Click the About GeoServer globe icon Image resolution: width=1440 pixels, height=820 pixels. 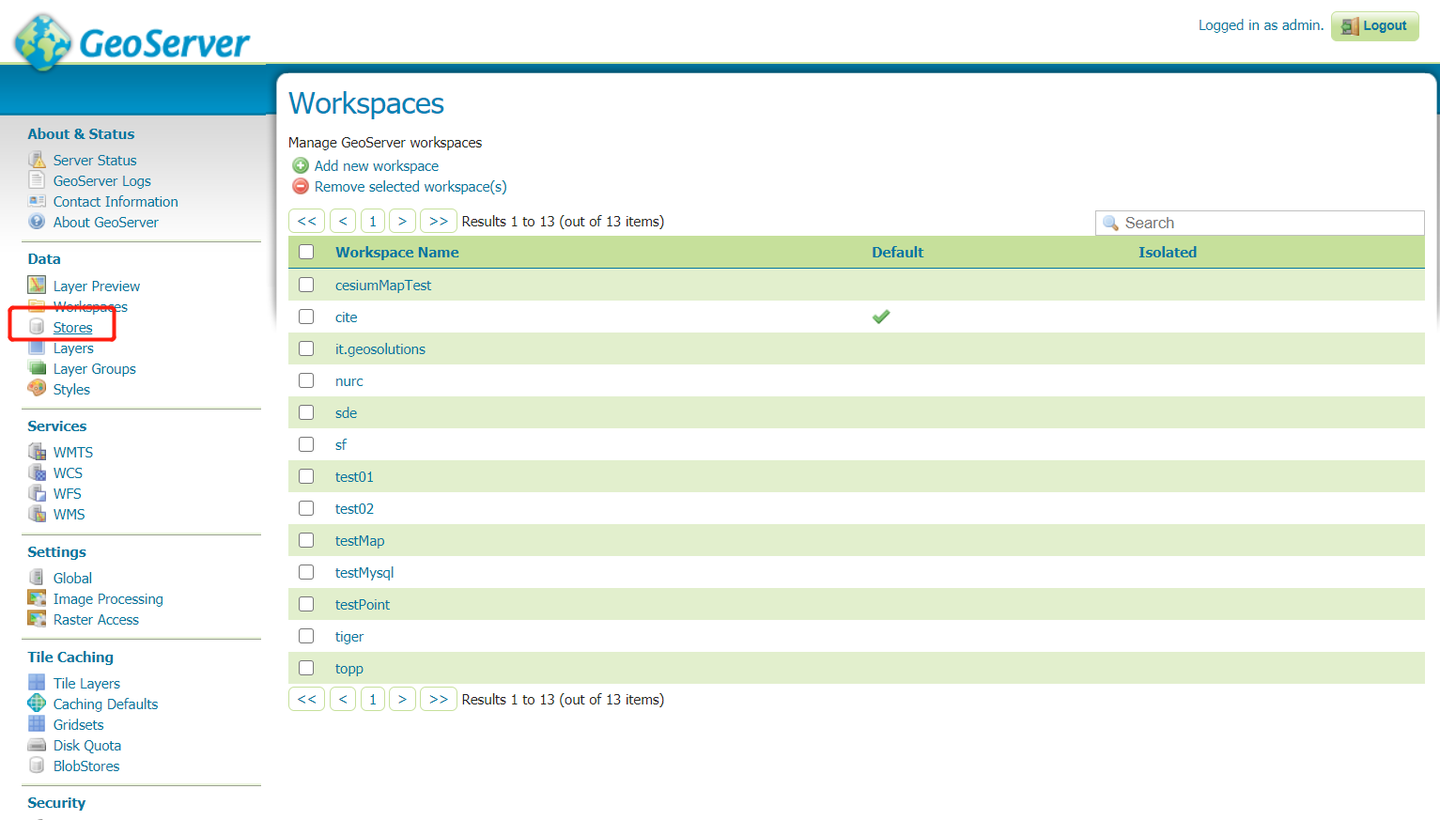(37, 222)
